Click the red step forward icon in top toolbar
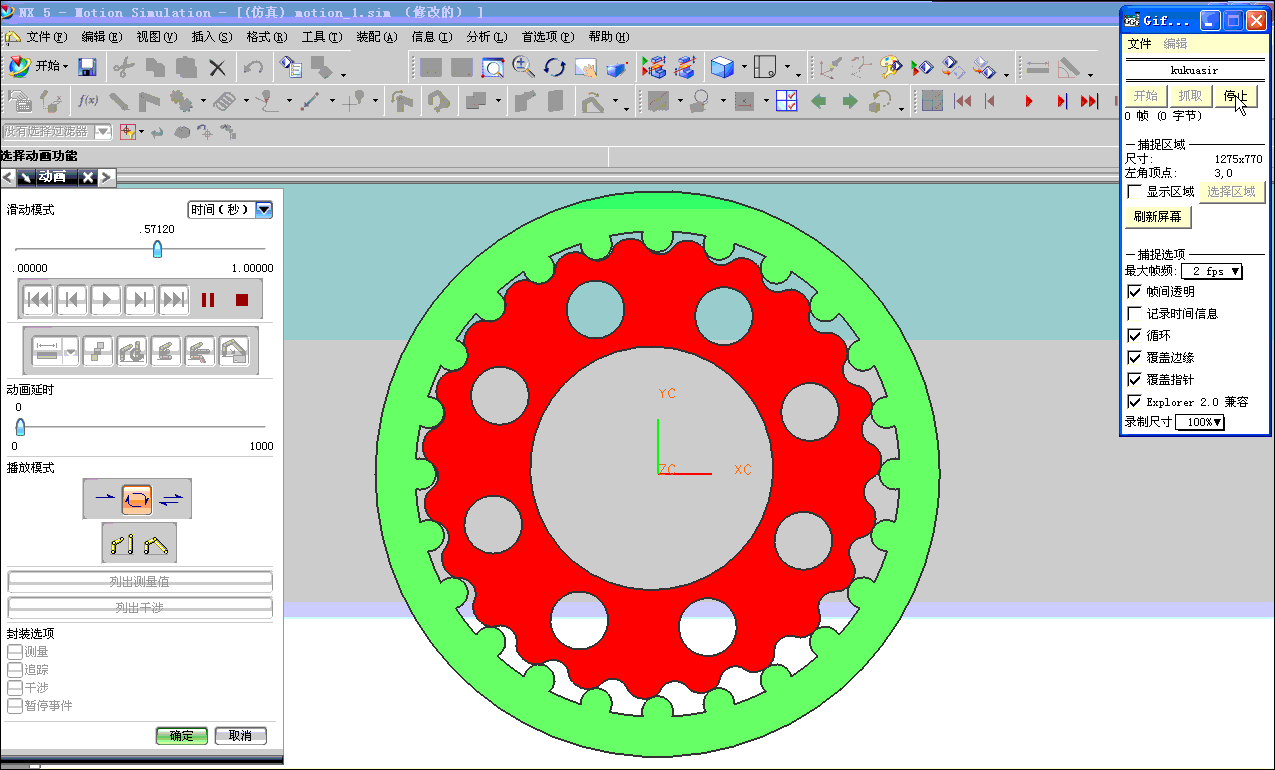The width and height of the screenshot is (1275, 770). [x=1061, y=101]
